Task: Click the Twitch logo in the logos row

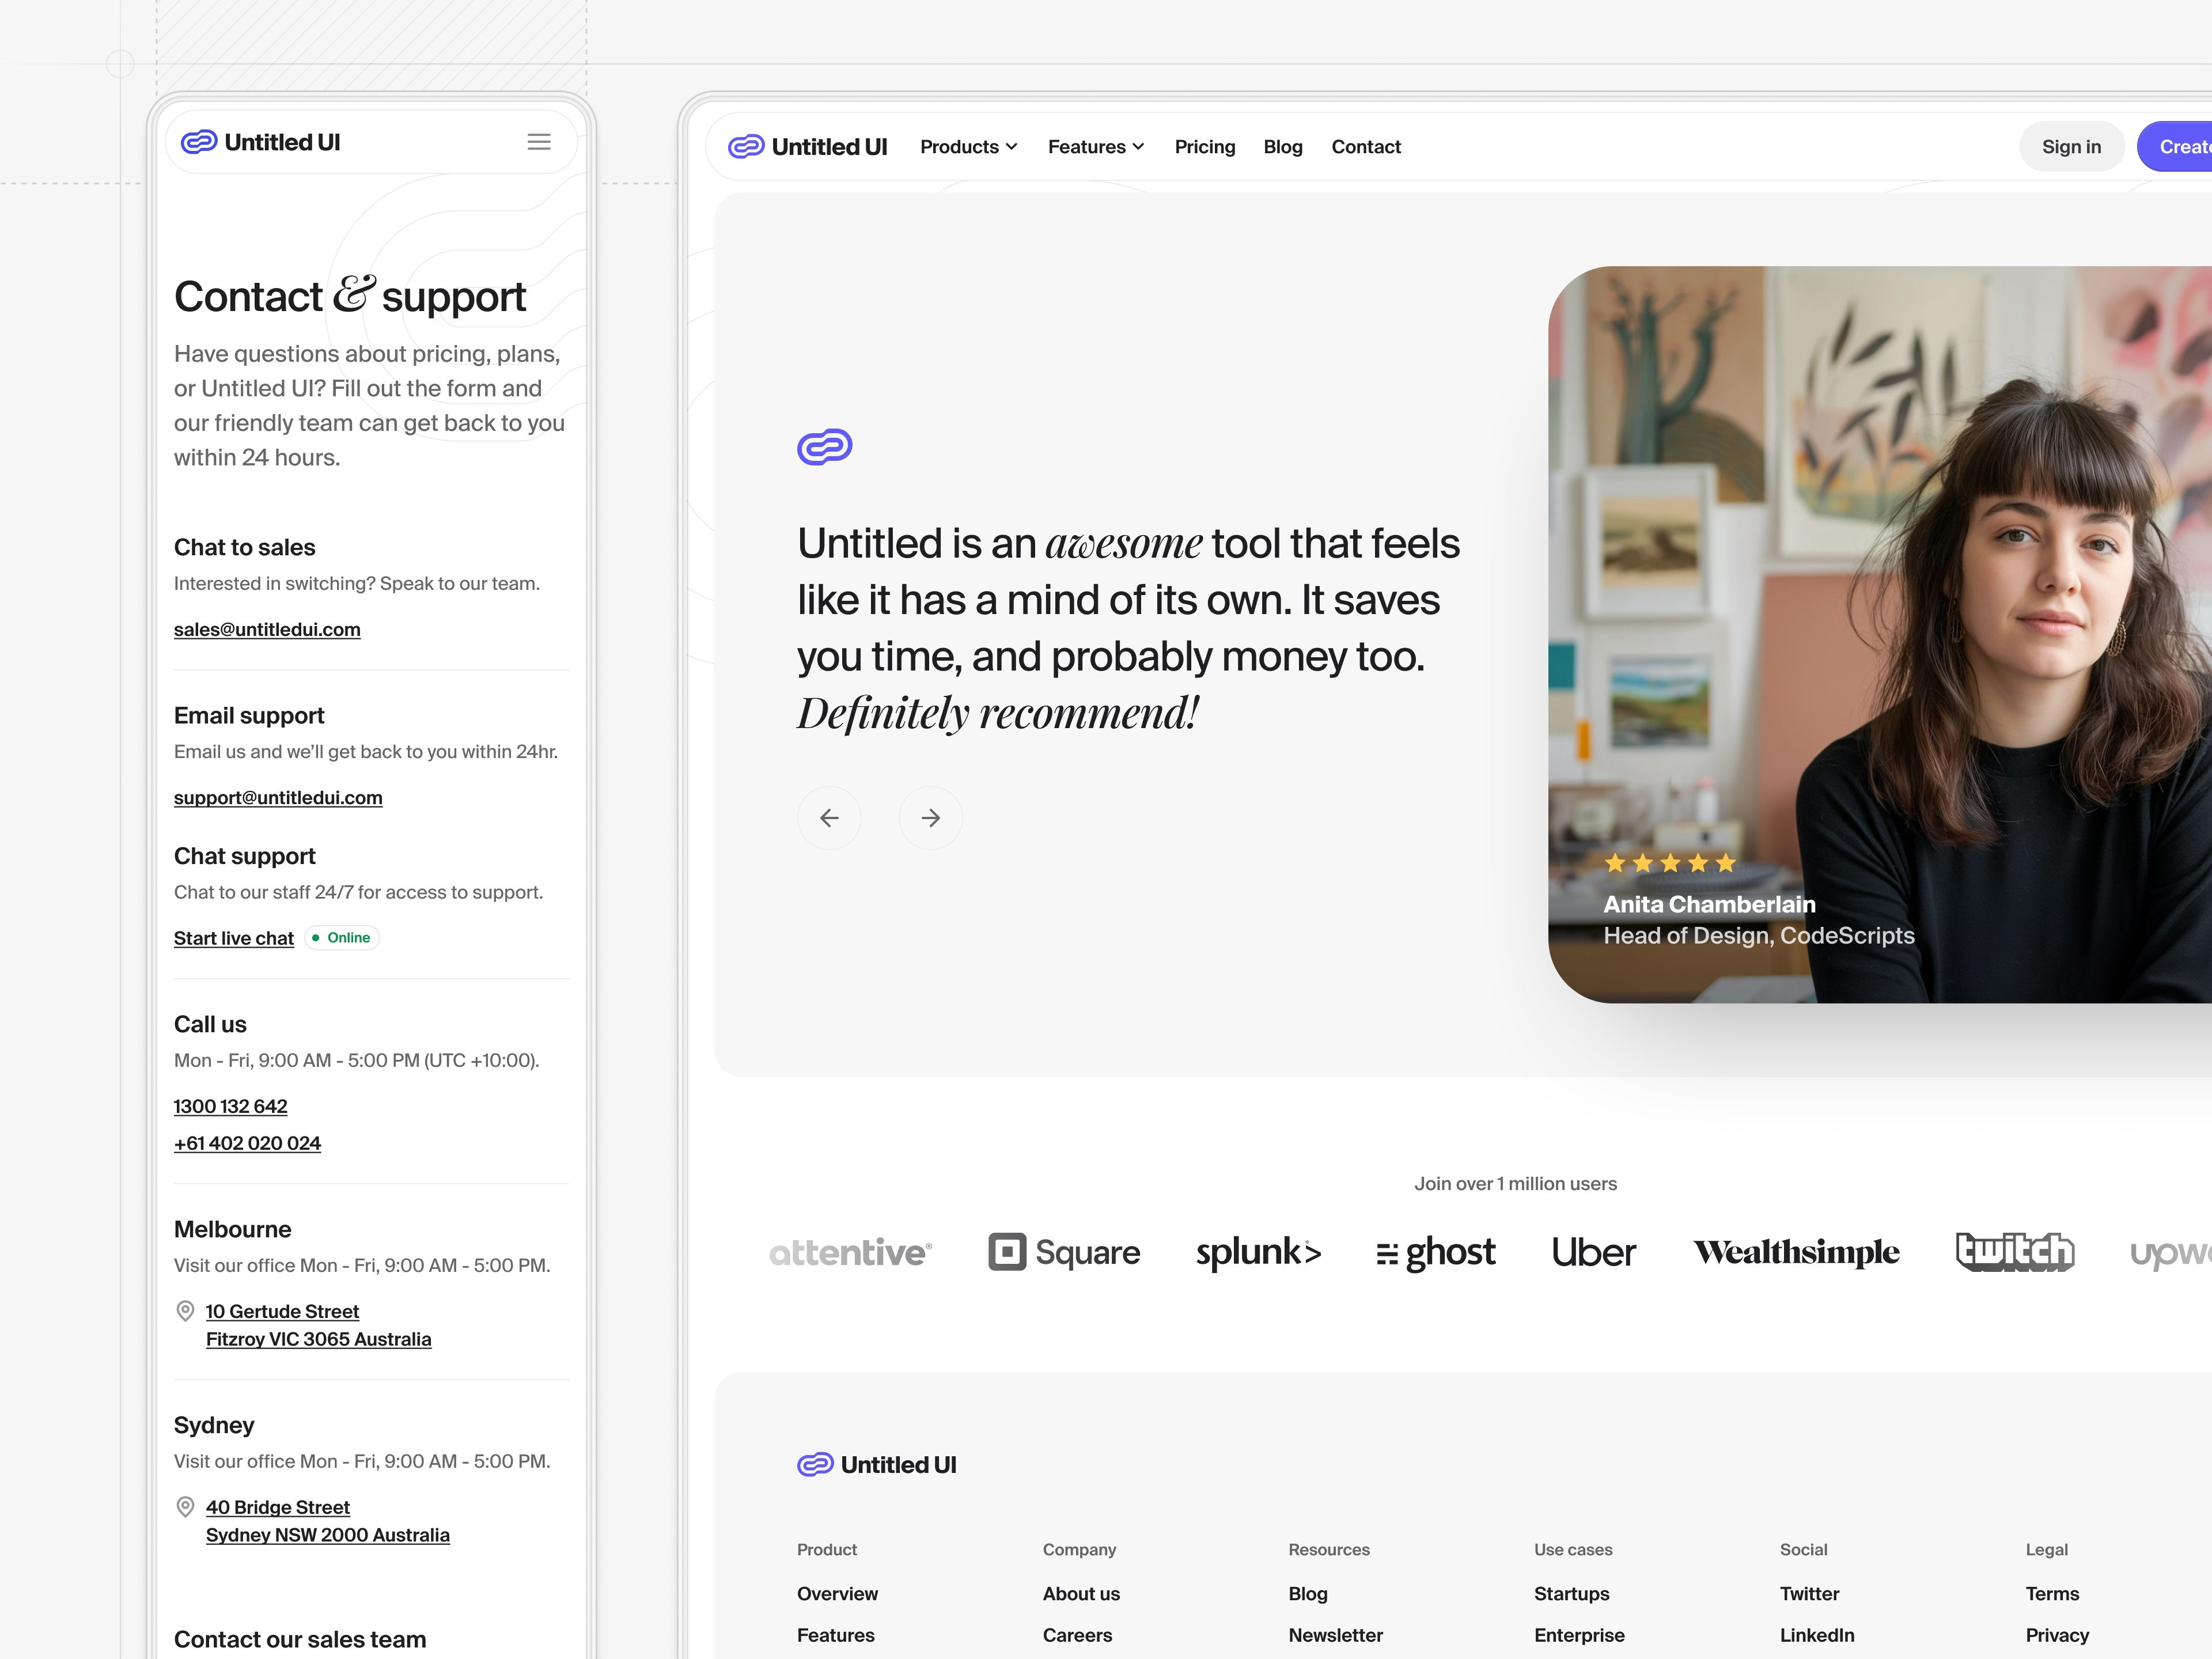Action: 2014,1252
